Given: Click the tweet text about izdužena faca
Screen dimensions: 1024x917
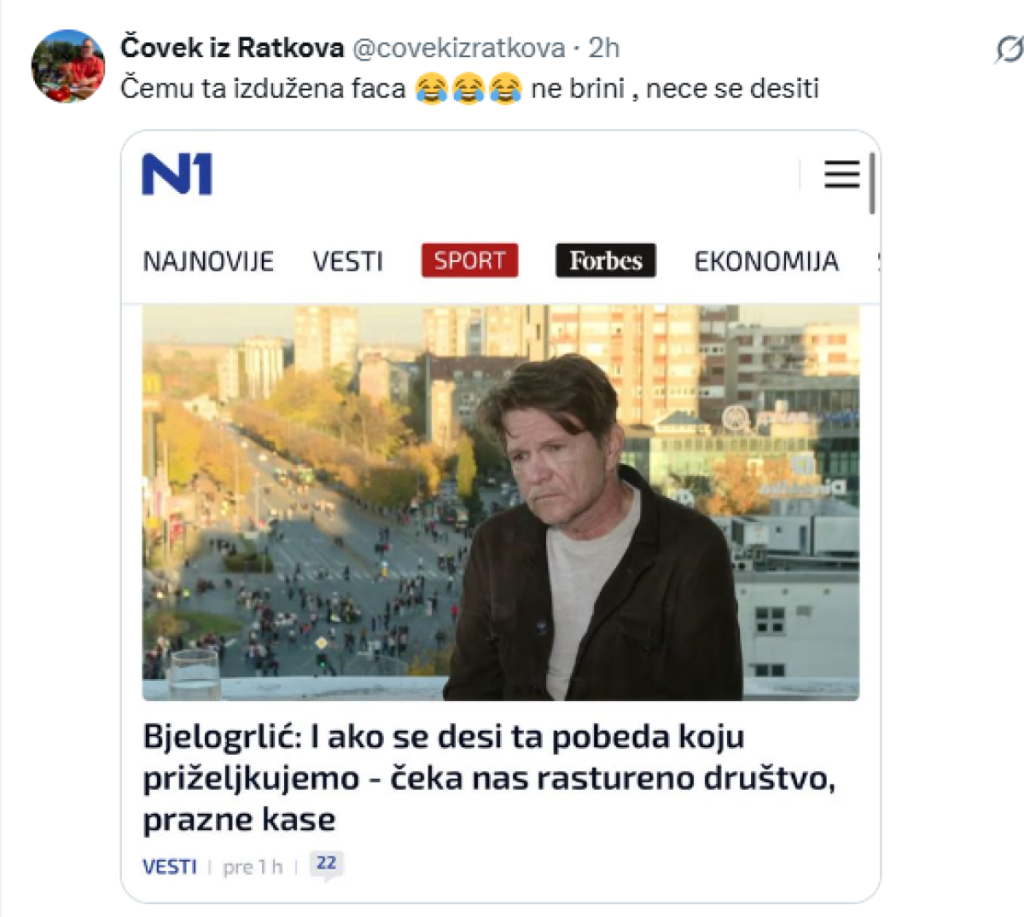Looking at the screenshot, I should tap(469, 88).
